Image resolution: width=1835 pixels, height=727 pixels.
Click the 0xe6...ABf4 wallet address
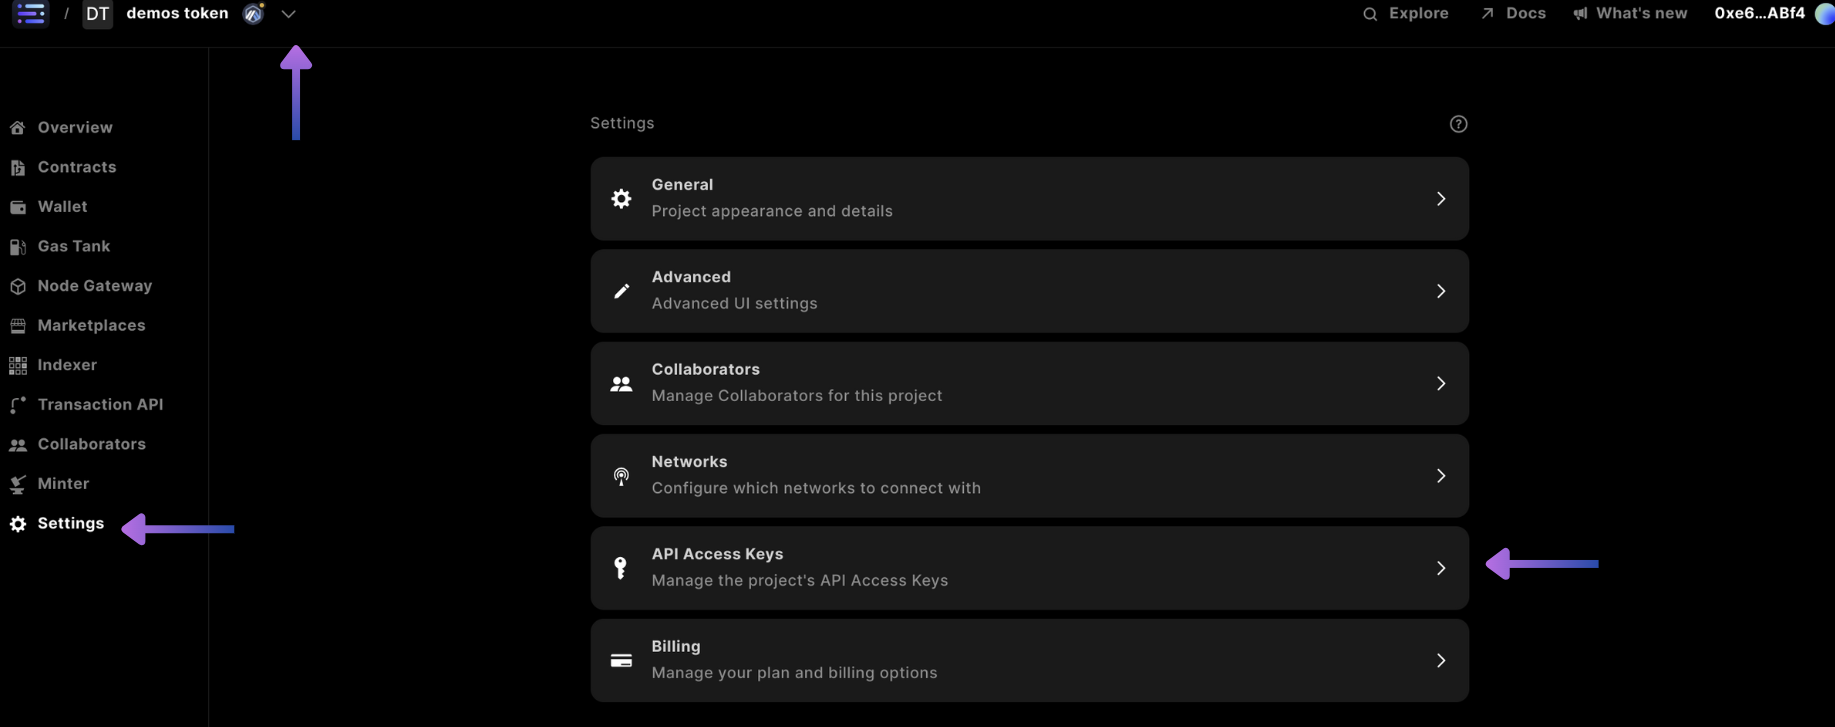(x=1759, y=13)
